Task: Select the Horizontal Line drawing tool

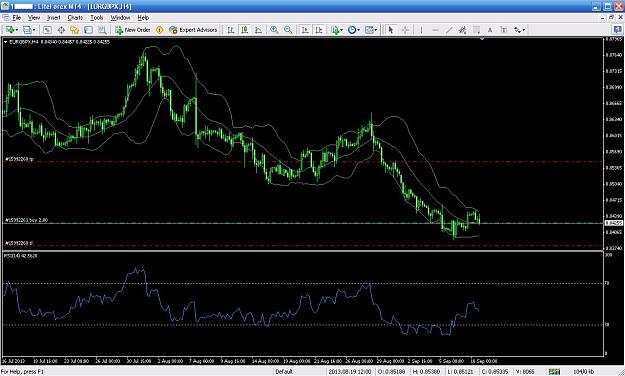Action: 435,30
